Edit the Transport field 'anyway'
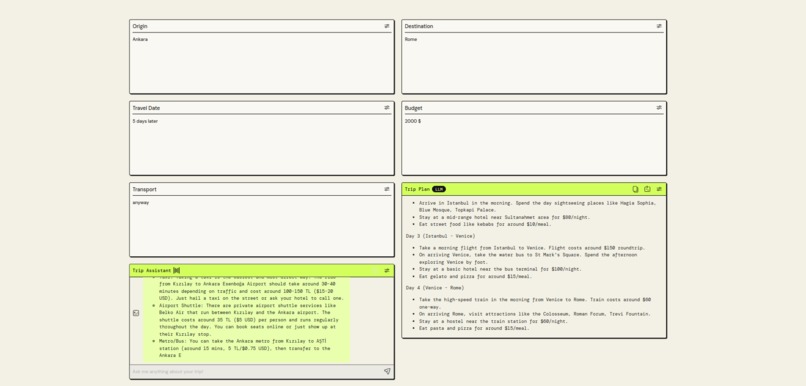Viewport: 806px width, 386px height. [262, 225]
